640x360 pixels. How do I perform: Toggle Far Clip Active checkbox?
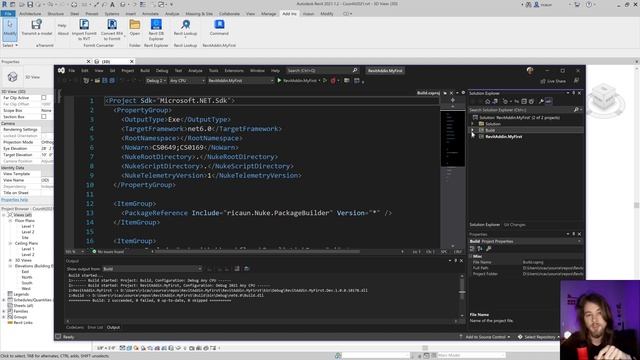coord(44,98)
